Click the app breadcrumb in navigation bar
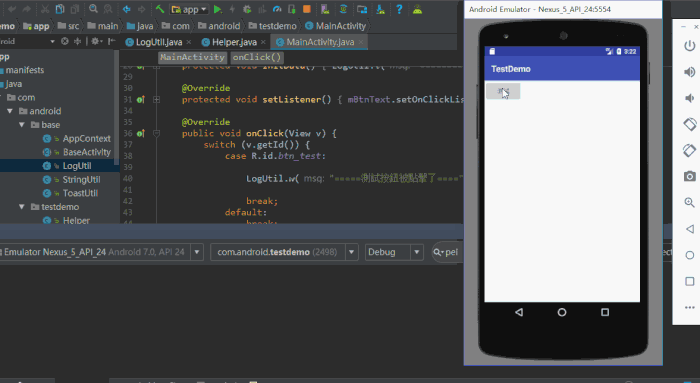This screenshot has width=700, height=383. tap(36, 26)
